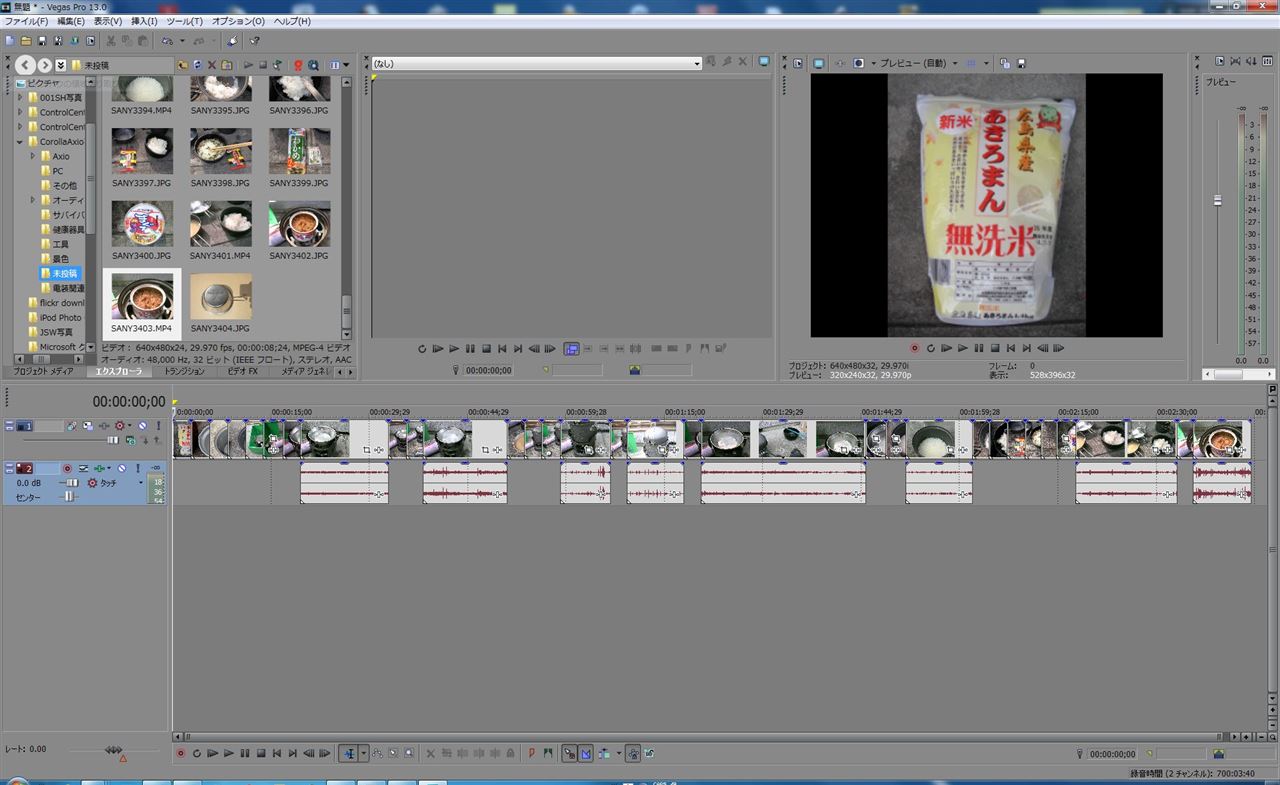Switch to the ビデオ FX tab
This screenshot has width=1280, height=785.
(x=242, y=371)
